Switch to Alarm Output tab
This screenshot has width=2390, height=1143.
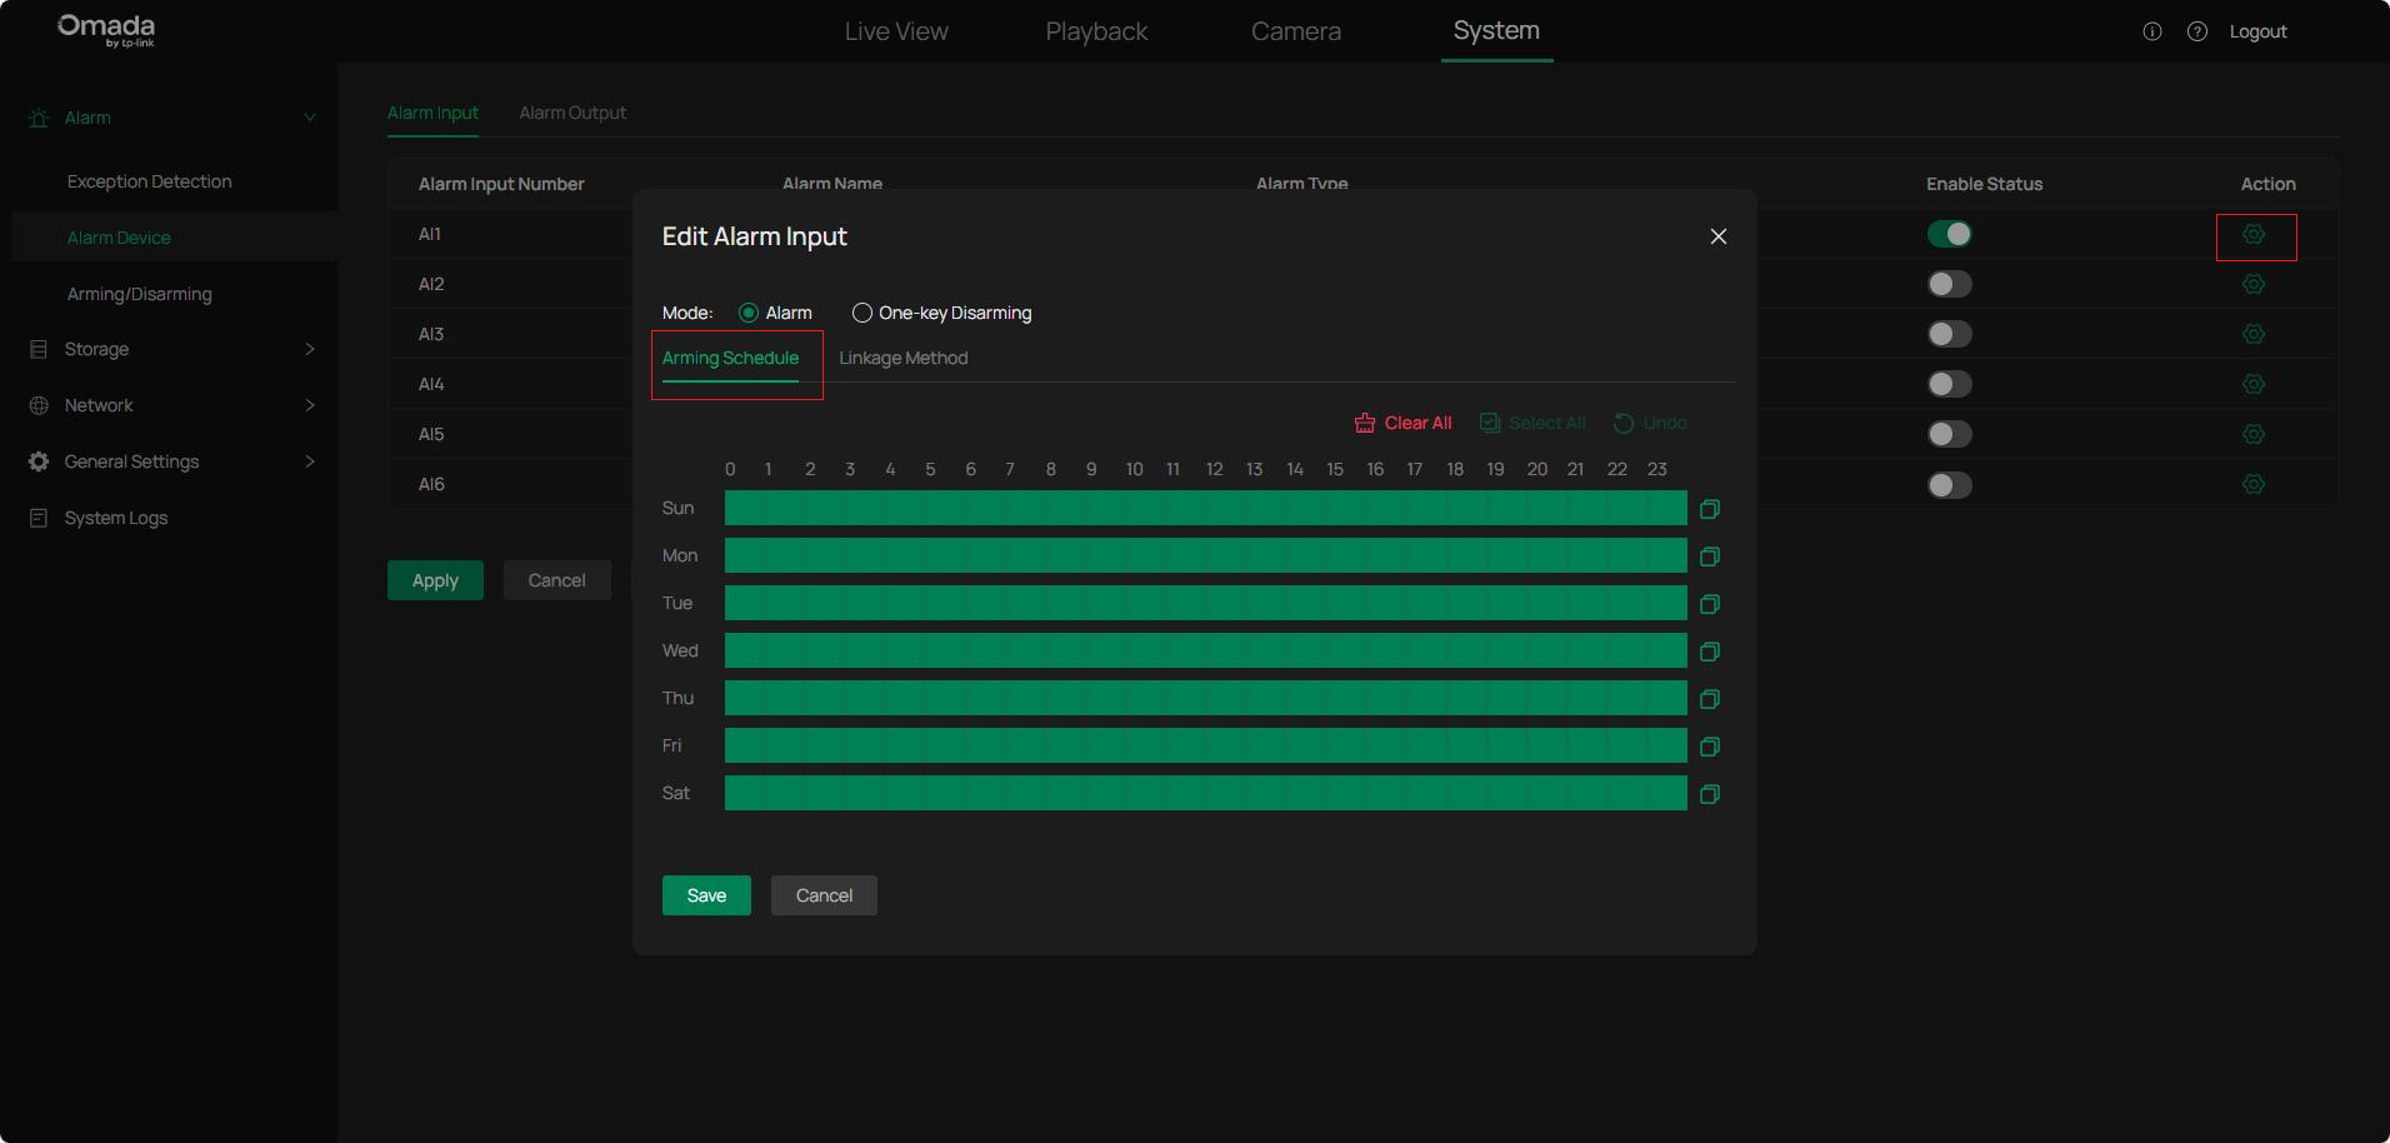tap(572, 113)
